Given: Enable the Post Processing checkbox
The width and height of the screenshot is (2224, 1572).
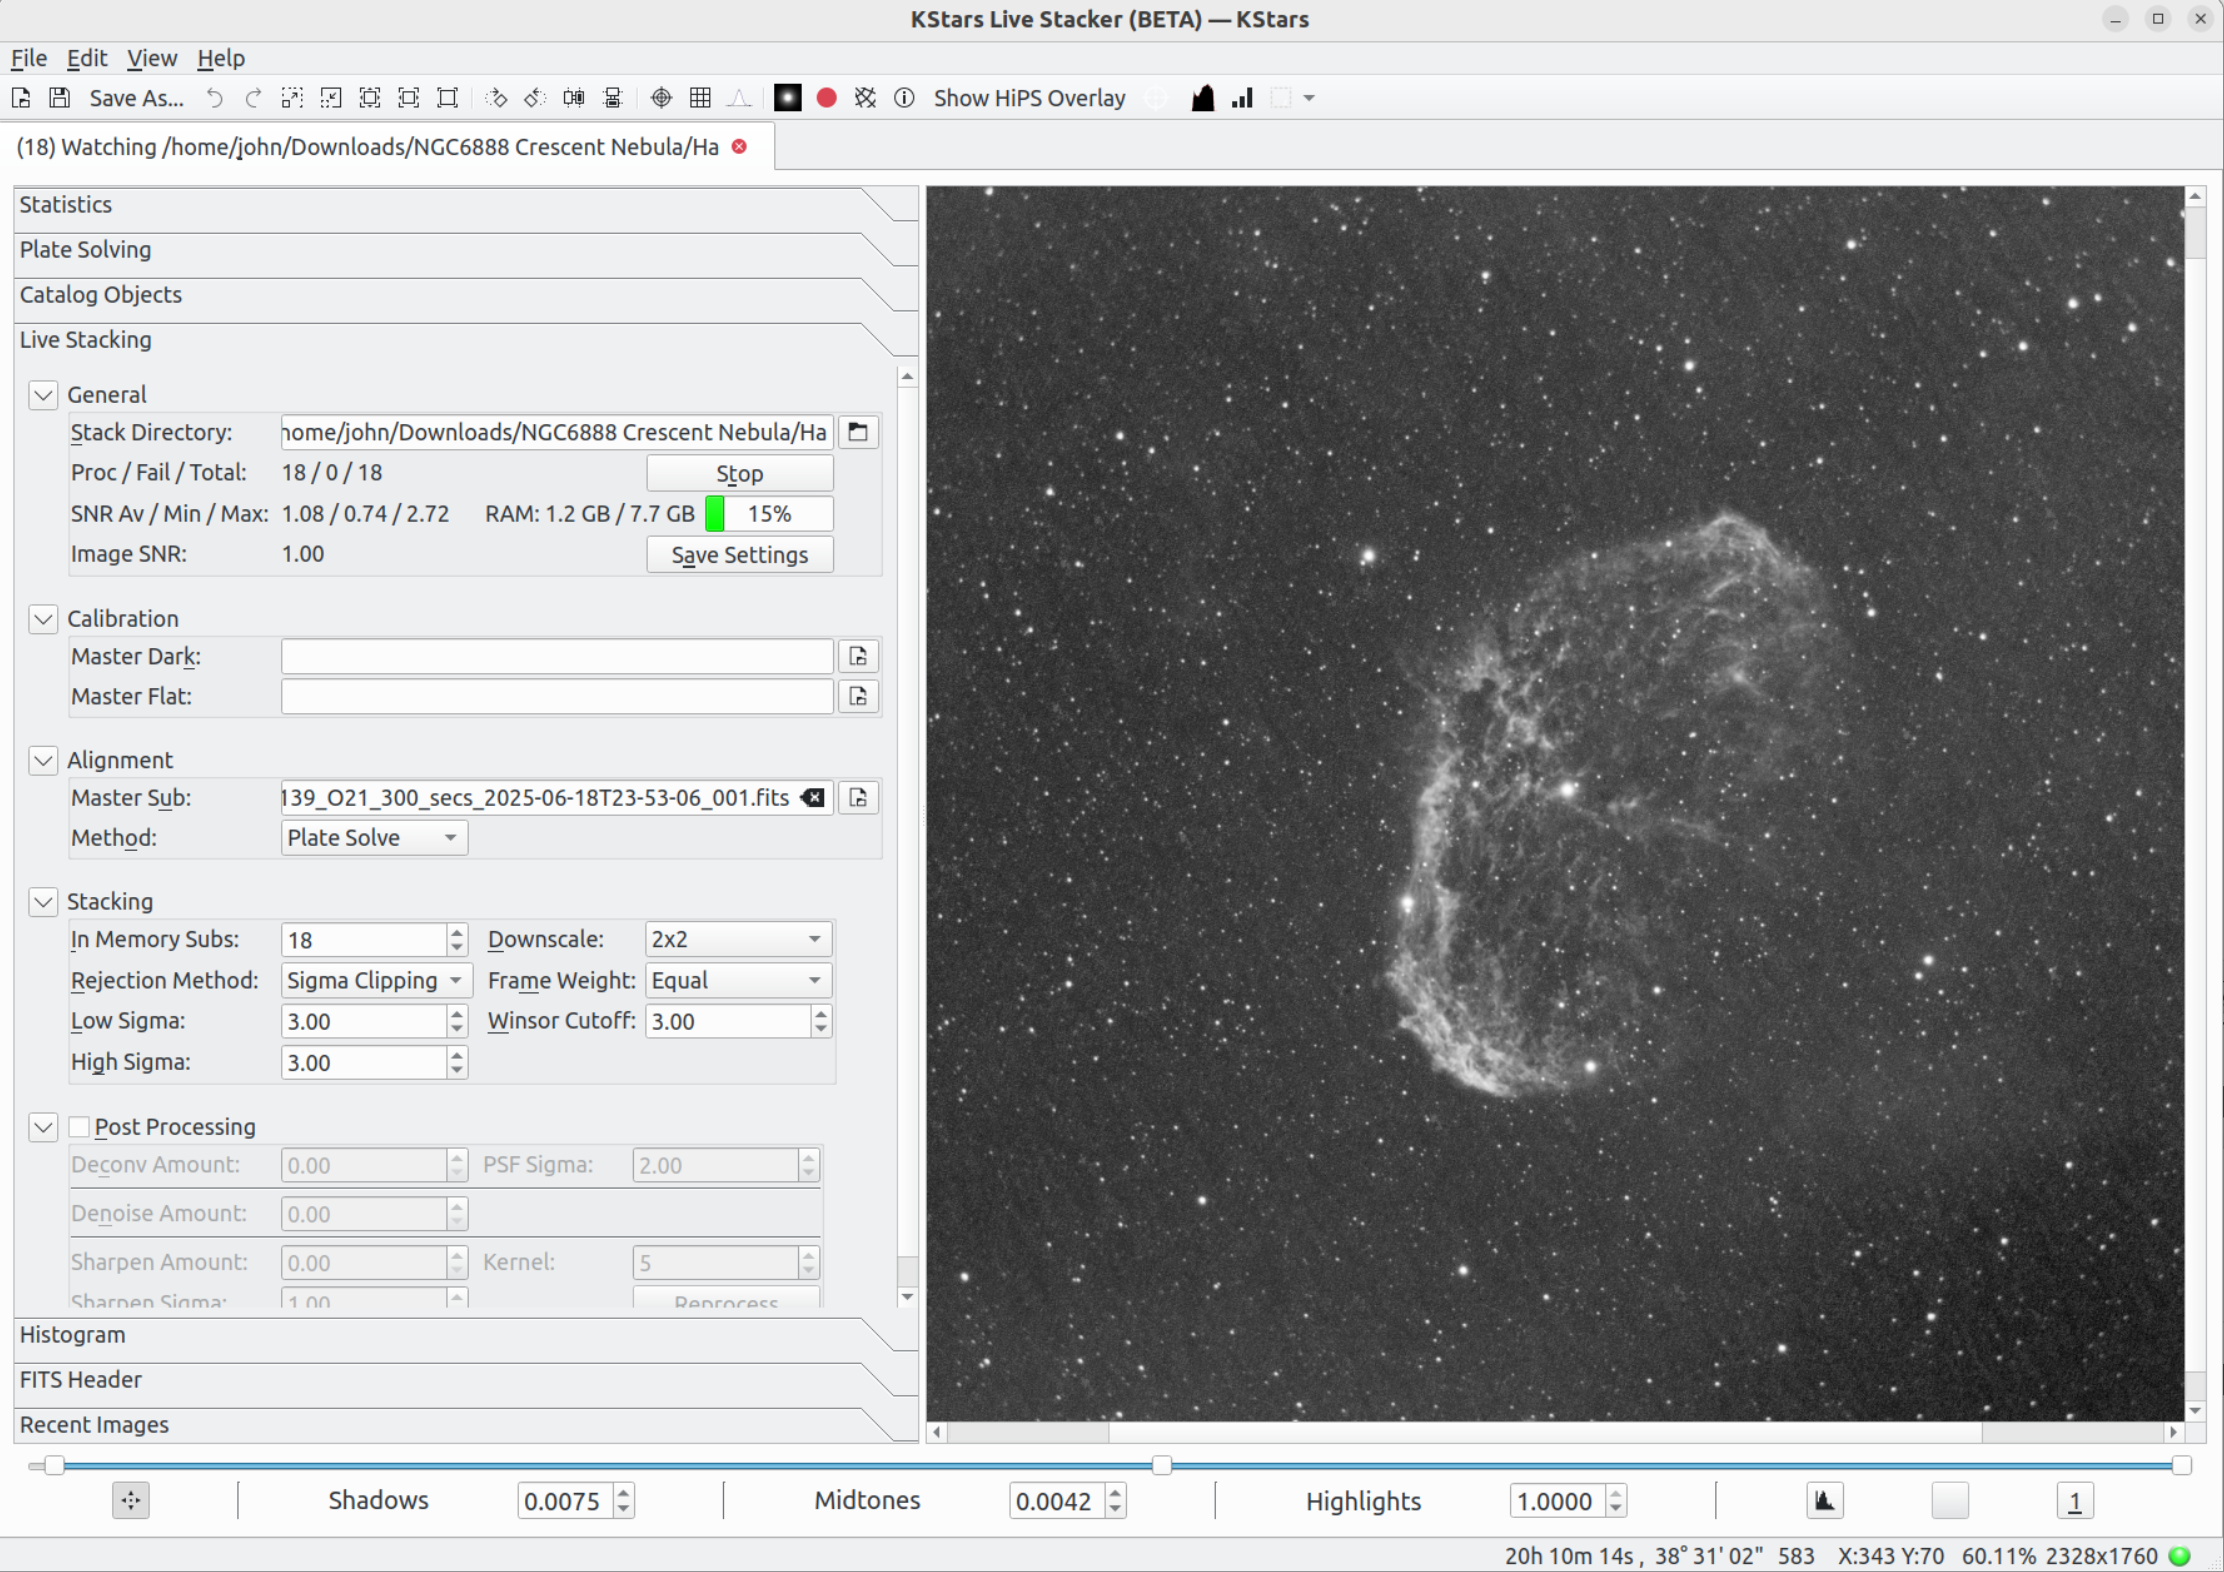Looking at the screenshot, I should click(80, 1127).
